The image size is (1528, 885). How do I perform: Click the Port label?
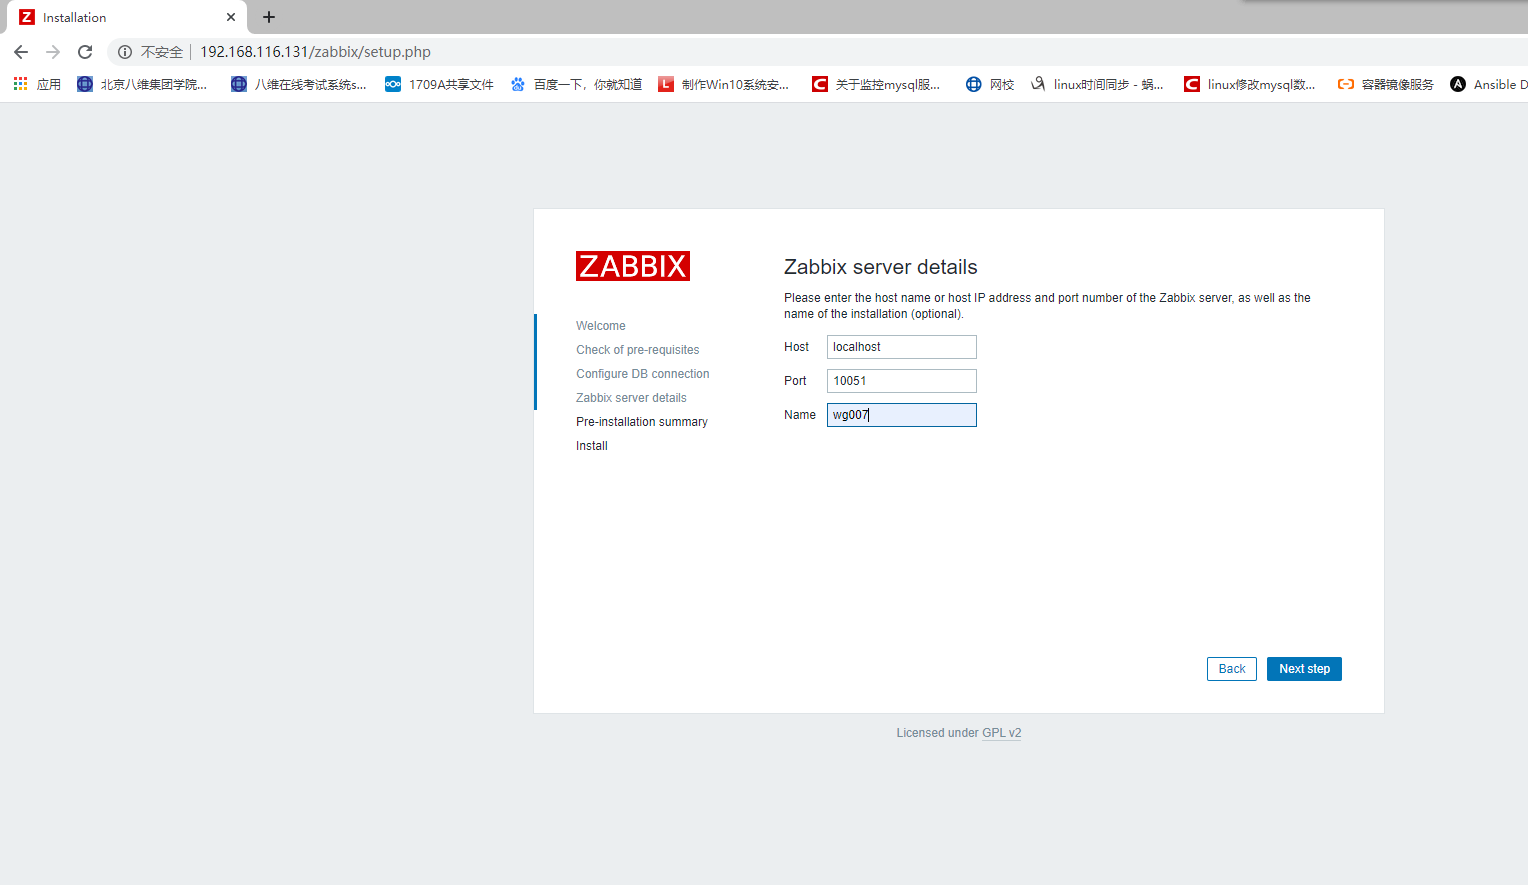(x=795, y=381)
